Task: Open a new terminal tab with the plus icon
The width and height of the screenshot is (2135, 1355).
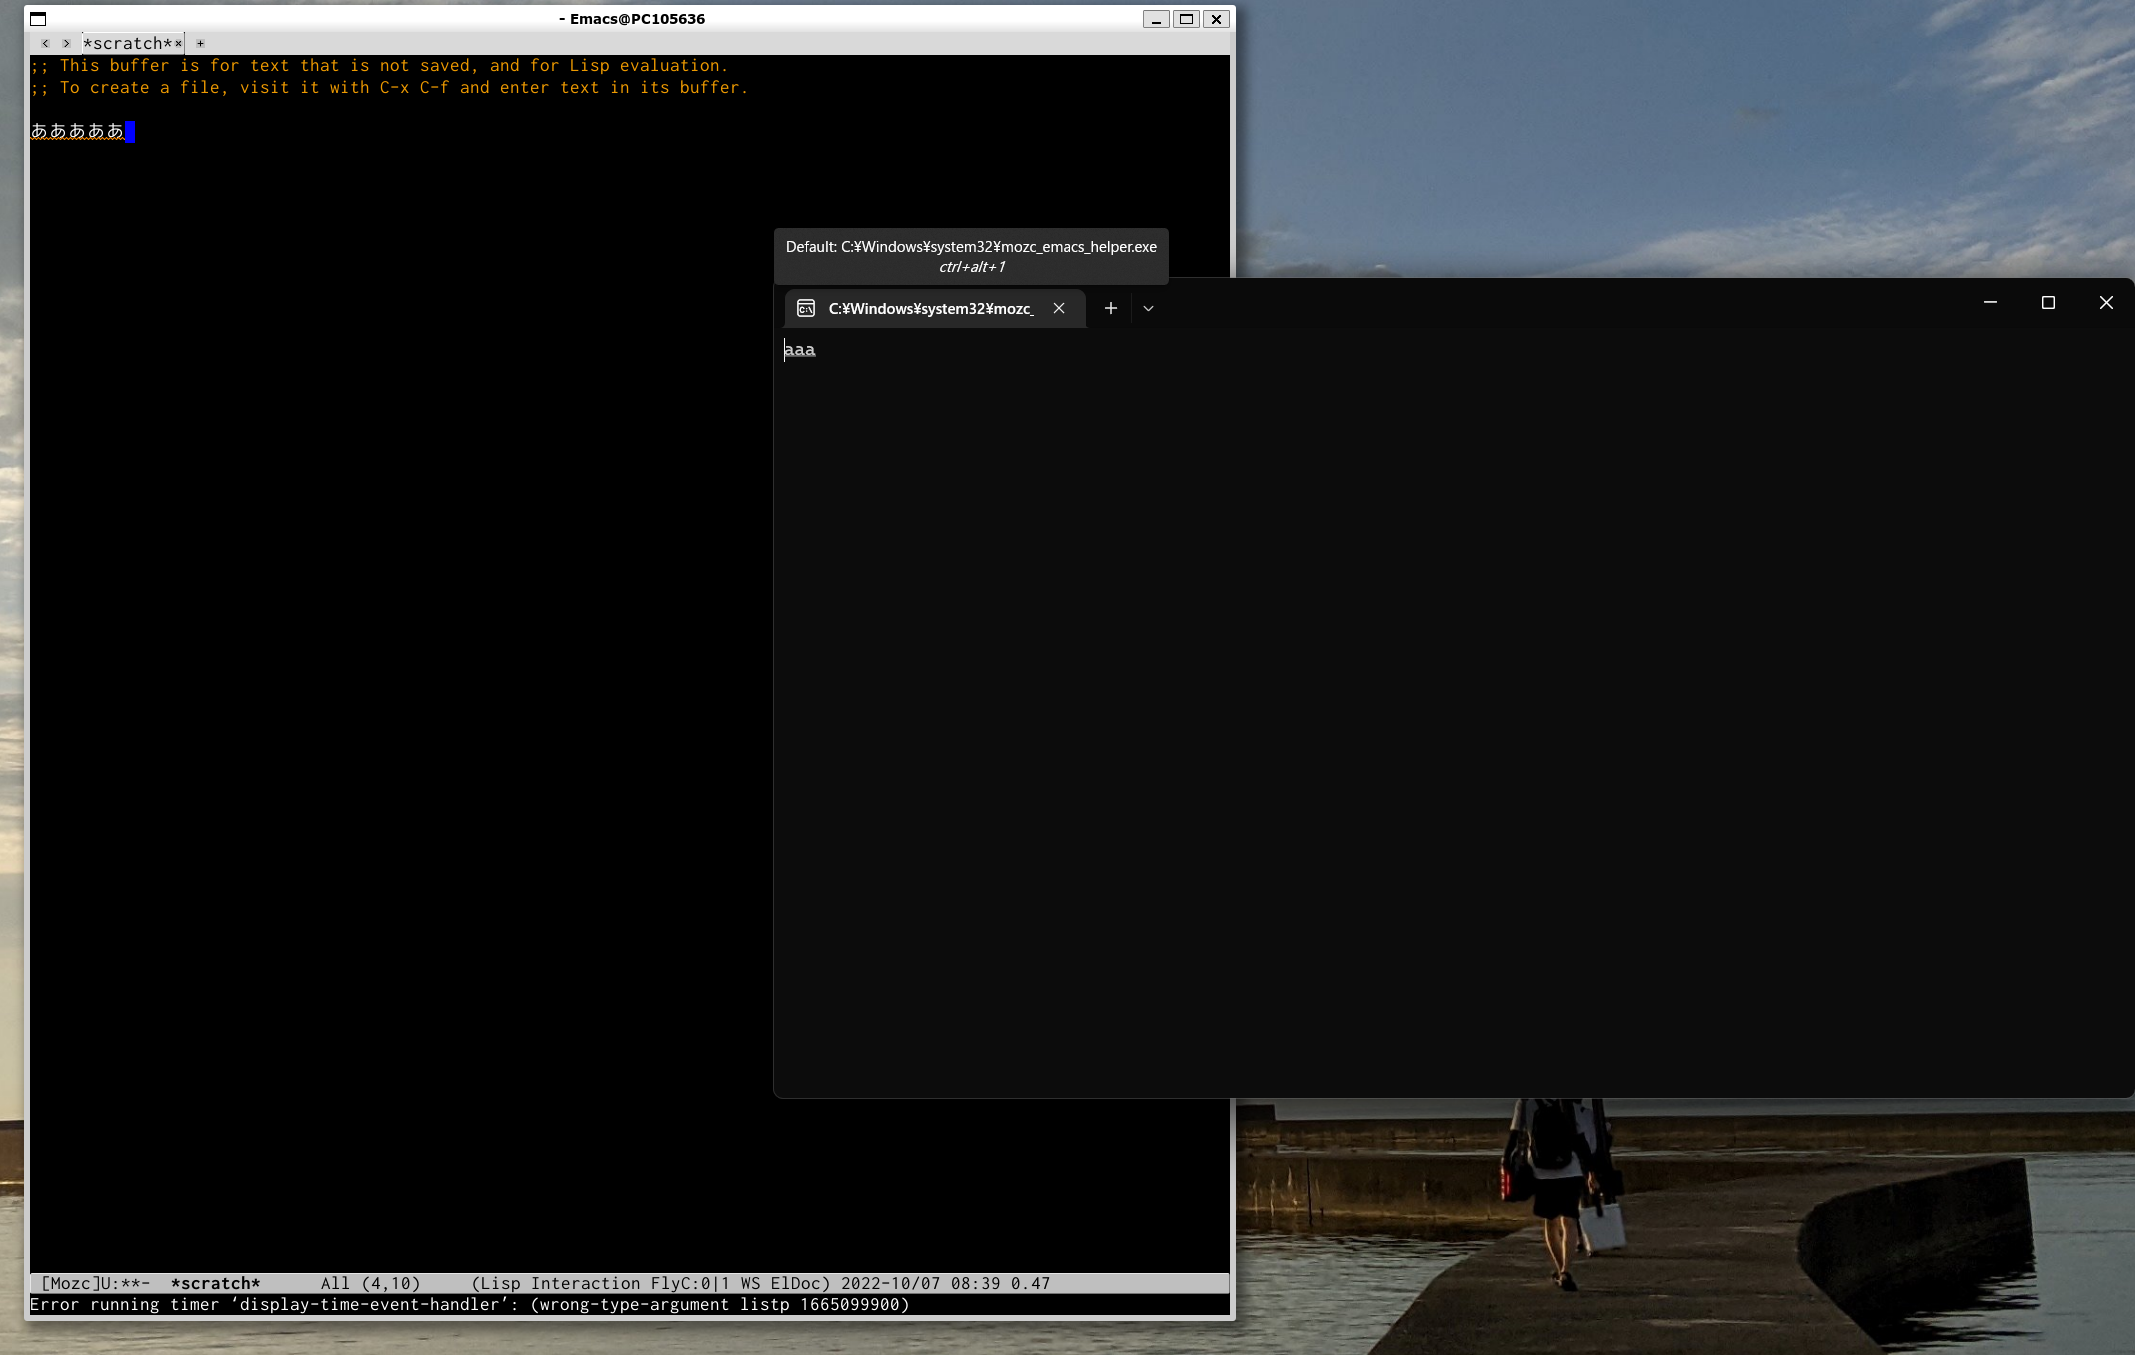Action: pos(1109,308)
